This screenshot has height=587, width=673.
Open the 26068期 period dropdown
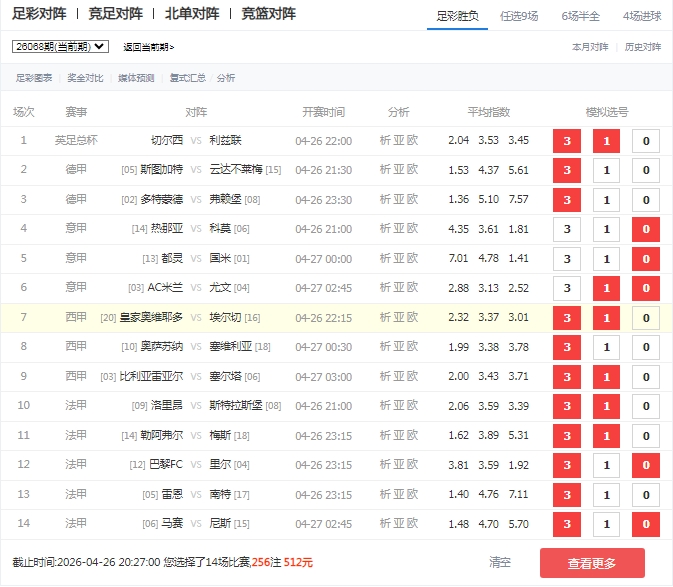[x=60, y=46]
